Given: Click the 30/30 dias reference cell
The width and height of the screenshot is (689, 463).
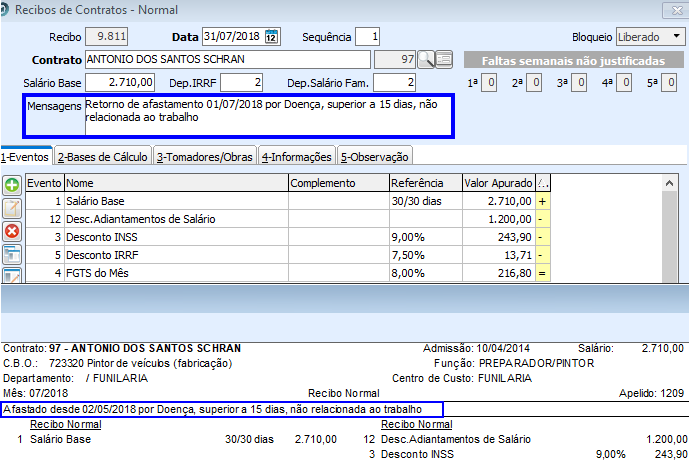Looking at the screenshot, I should pos(426,201).
